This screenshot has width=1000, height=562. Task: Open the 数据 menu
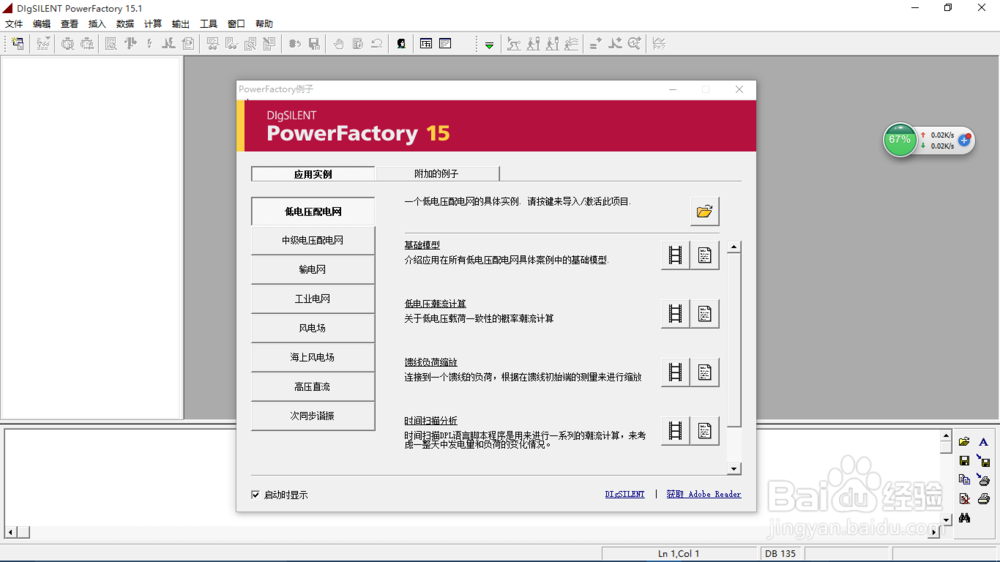click(125, 24)
